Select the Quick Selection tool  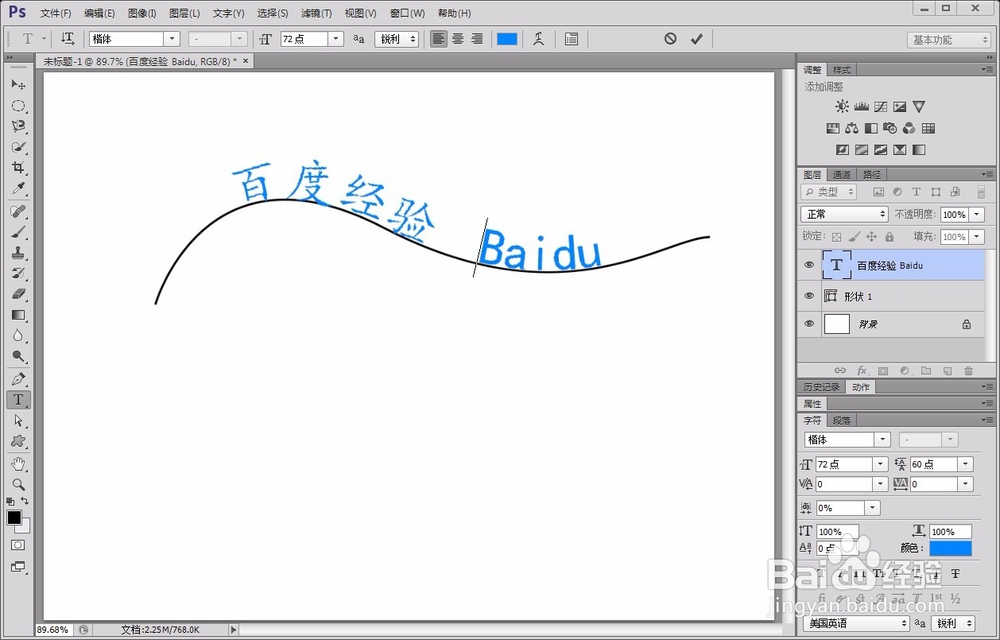click(18, 147)
